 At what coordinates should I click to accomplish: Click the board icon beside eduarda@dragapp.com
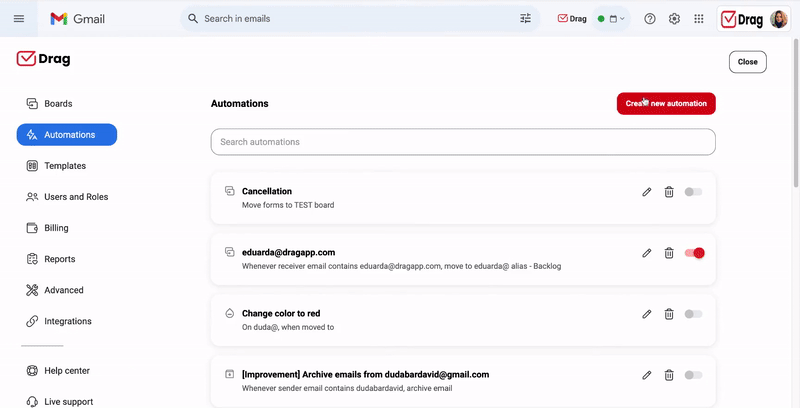click(230, 252)
